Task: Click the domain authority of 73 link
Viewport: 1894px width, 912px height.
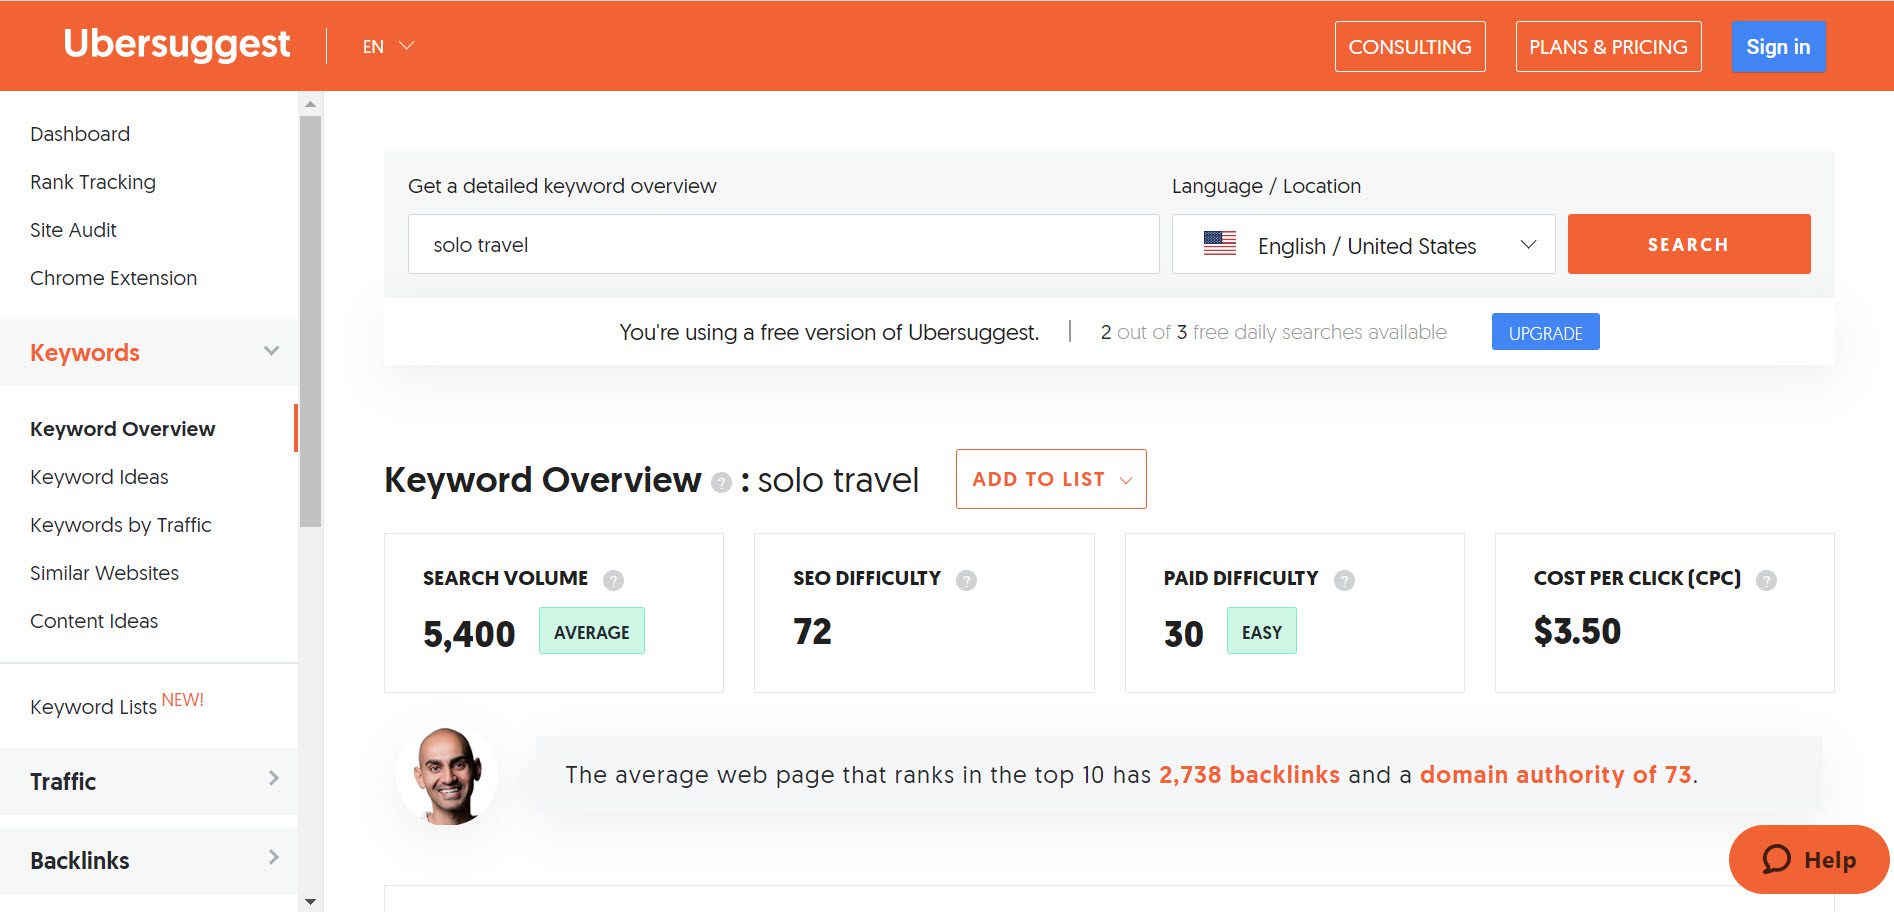Action: click(1556, 775)
